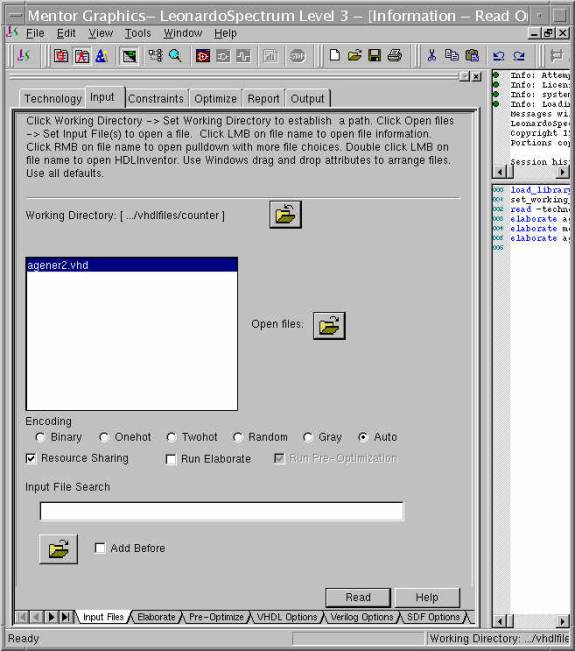The width and height of the screenshot is (575, 651).
Task: Open the Tools menu
Action: click(x=138, y=33)
